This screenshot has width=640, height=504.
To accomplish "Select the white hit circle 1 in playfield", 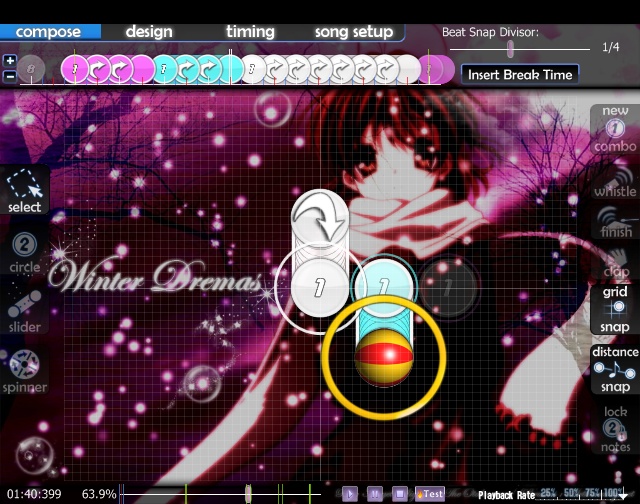I will pyautogui.click(x=320, y=288).
